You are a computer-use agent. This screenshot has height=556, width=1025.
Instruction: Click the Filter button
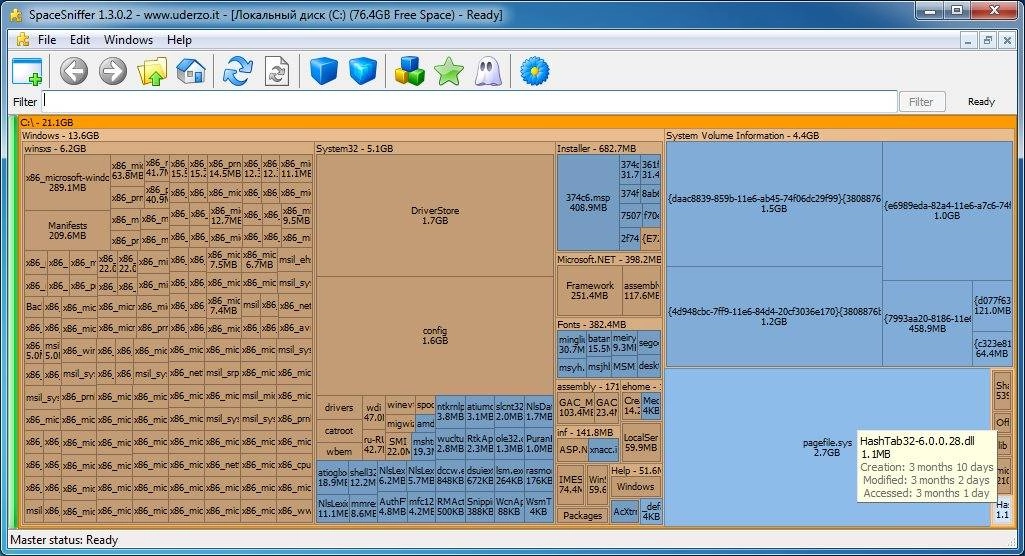click(920, 101)
